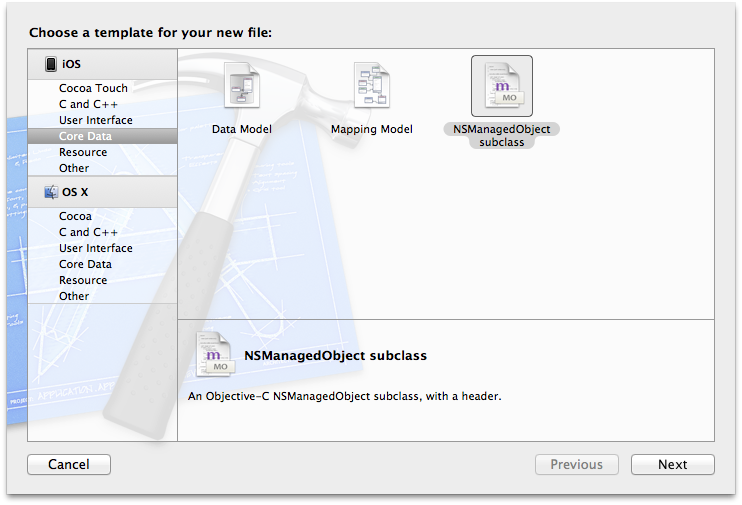Open User Interface under OS X
742x505 pixels.
[96, 248]
